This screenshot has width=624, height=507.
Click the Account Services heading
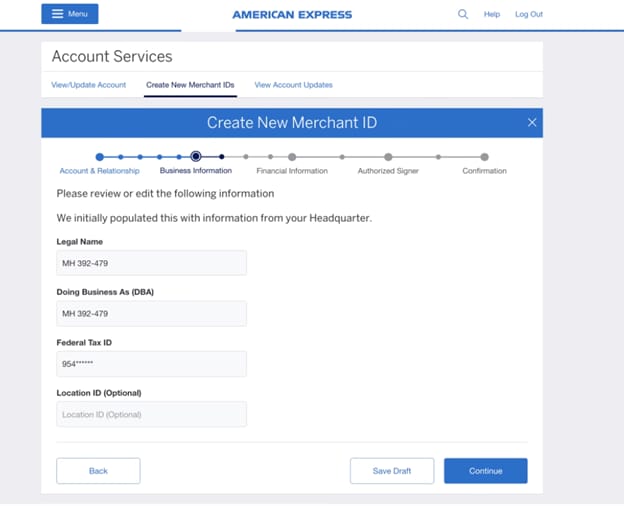(x=112, y=57)
